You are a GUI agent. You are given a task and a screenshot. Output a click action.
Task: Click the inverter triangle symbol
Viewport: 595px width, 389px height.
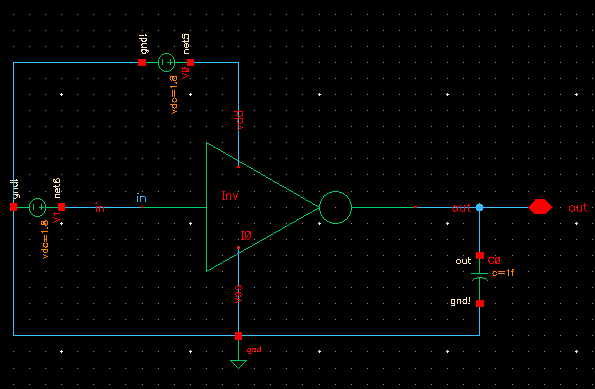coord(262,207)
